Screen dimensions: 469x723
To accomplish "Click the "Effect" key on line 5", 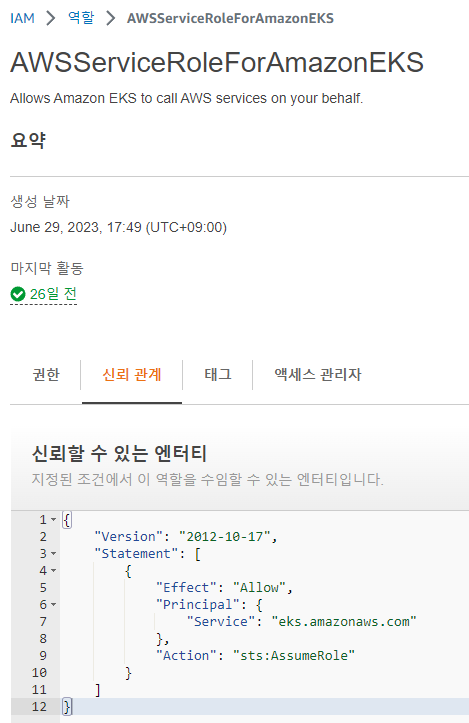I will (186, 587).
